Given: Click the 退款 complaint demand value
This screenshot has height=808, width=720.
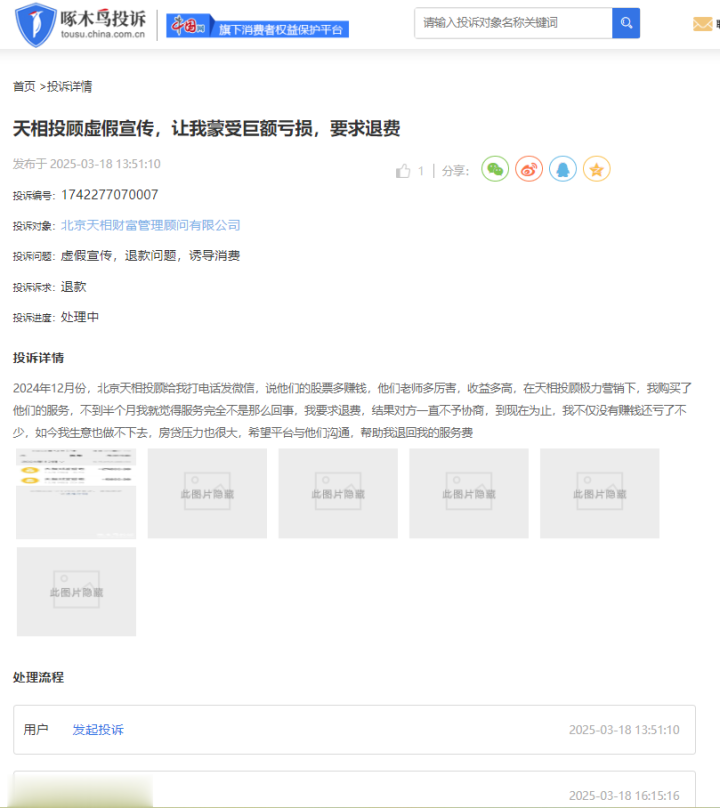Looking at the screenshot, I should tap(74, 287).
